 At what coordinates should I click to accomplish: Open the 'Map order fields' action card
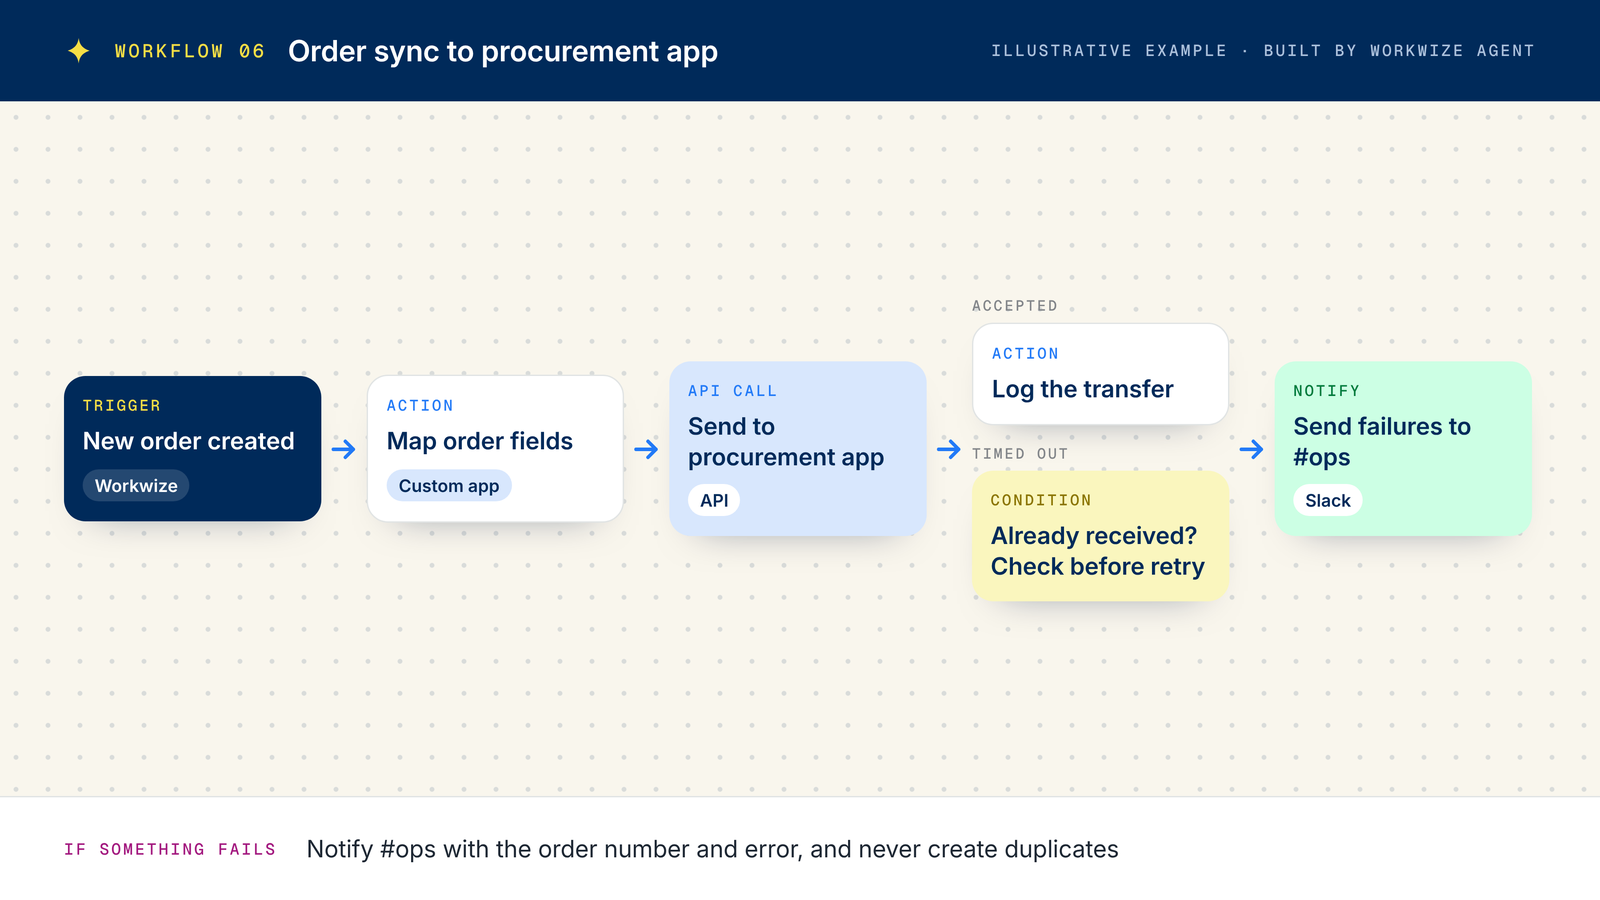pyautogui.click(x=495, y=448)
